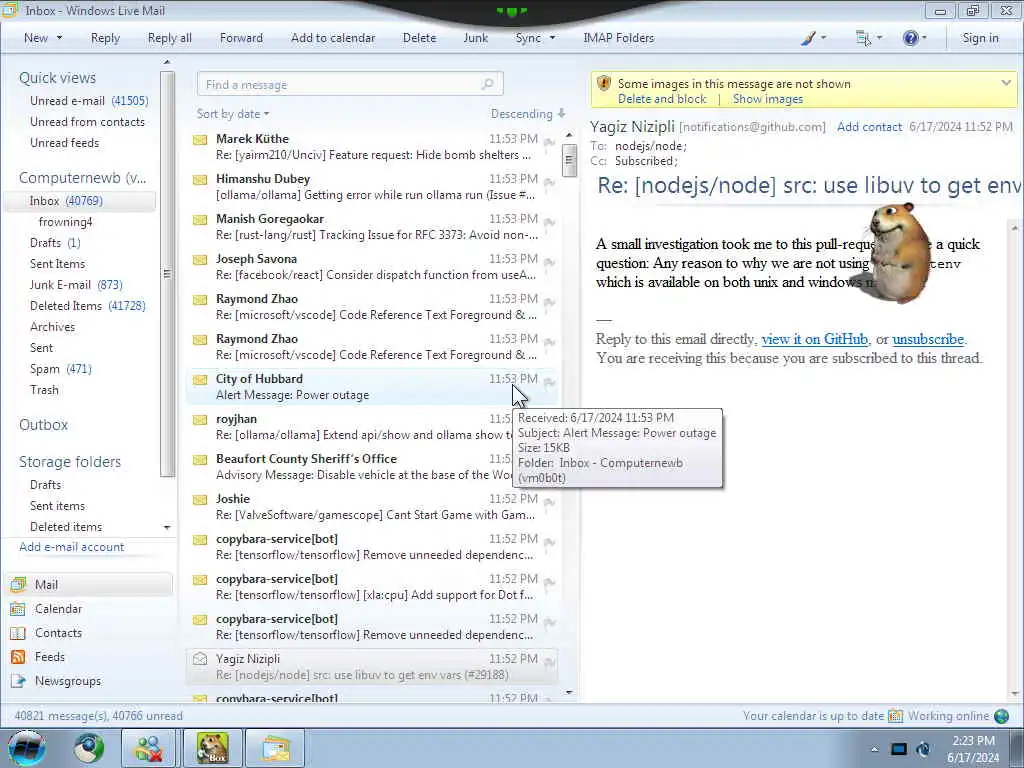This screenshot has height=768, width=1024.
Task: Click Add to calendar
Action: click(x=333, y=38)
